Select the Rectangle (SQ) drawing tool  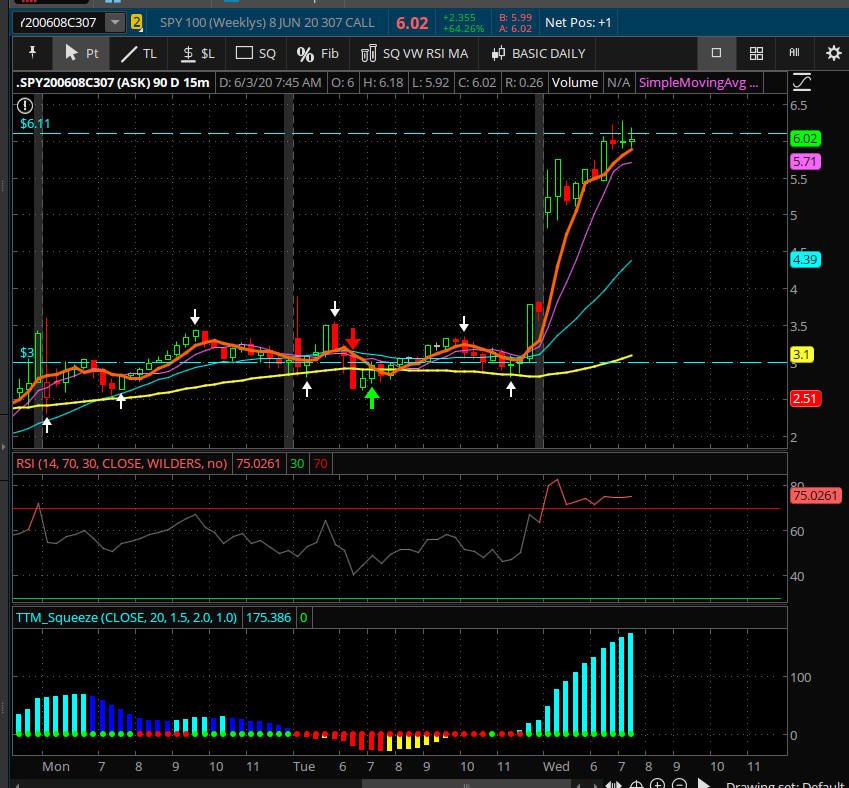tap(256, 53)
